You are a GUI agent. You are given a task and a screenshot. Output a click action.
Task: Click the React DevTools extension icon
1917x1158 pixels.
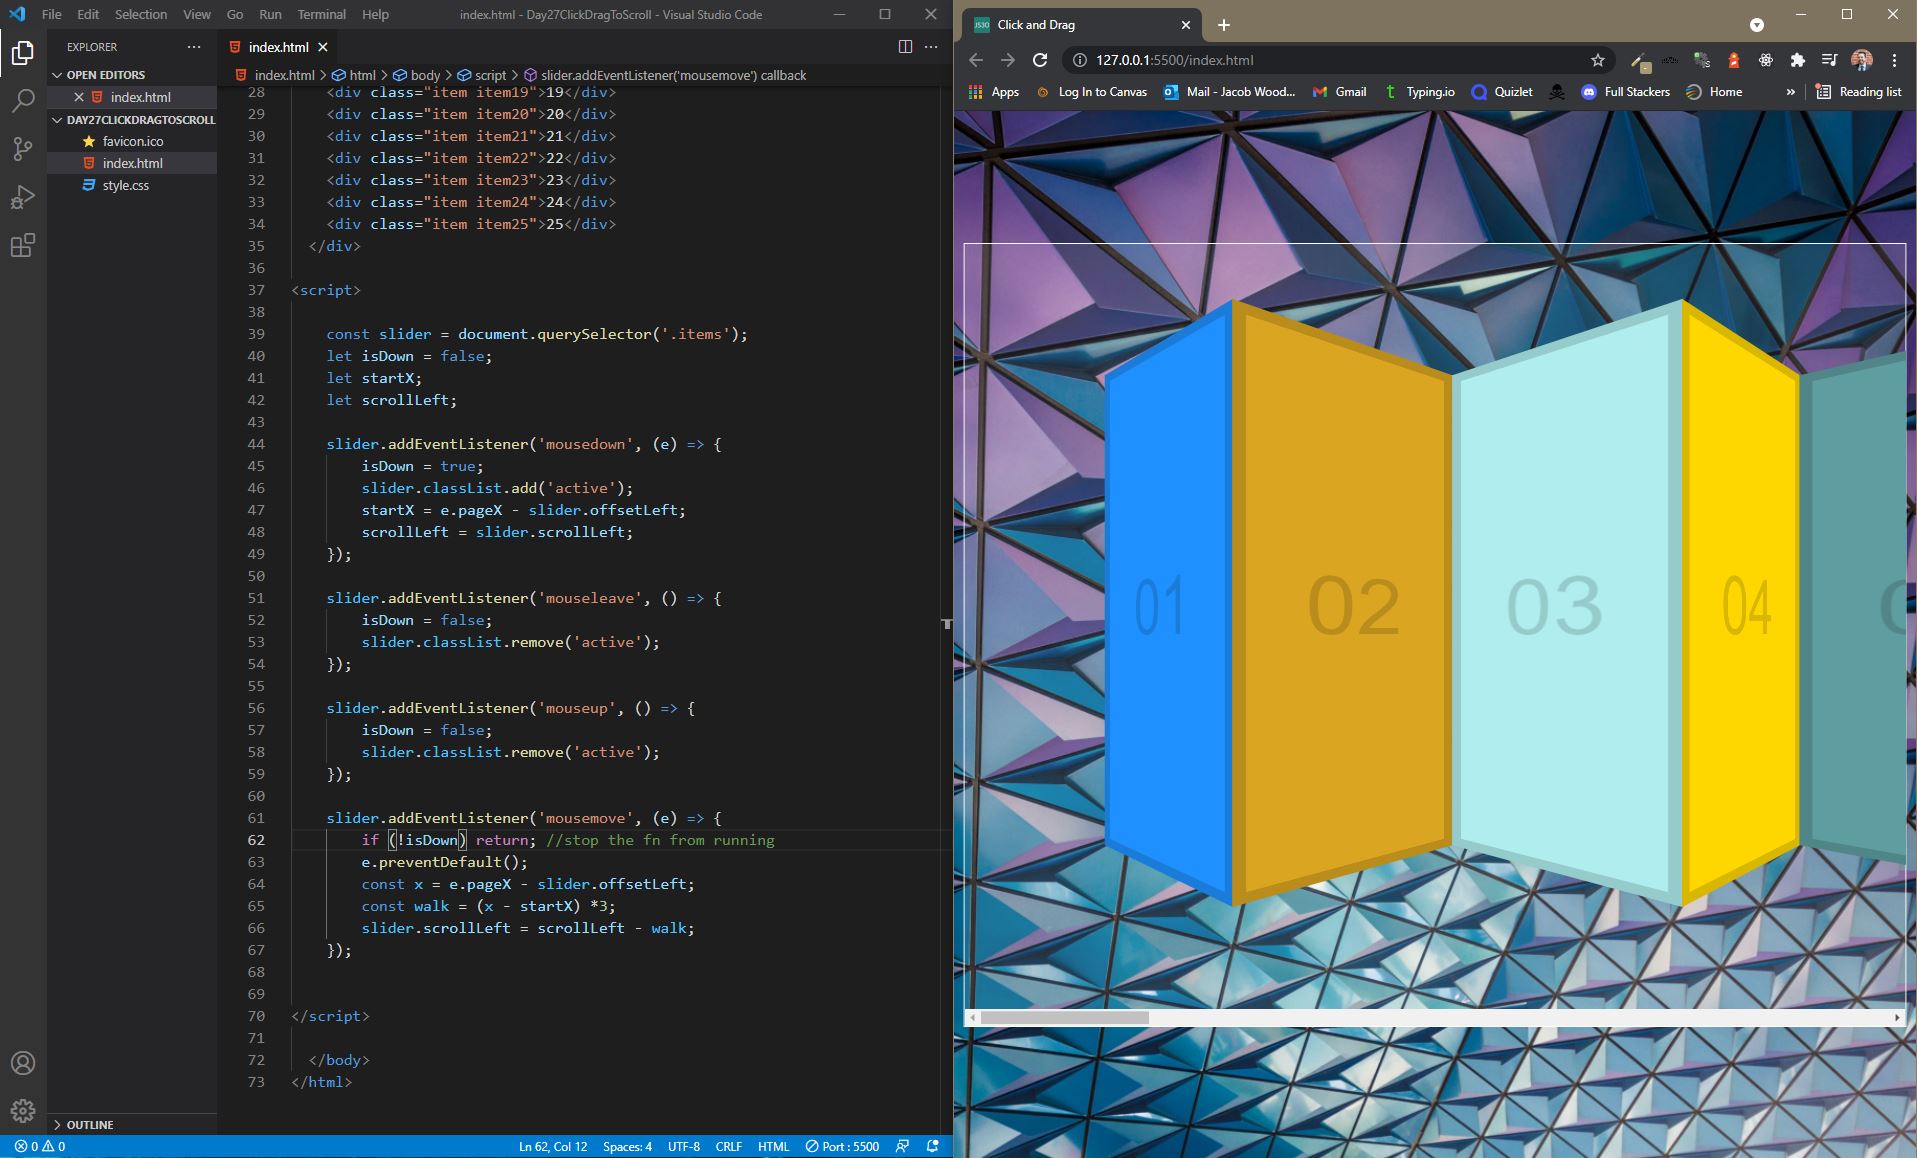(1766, 60)
